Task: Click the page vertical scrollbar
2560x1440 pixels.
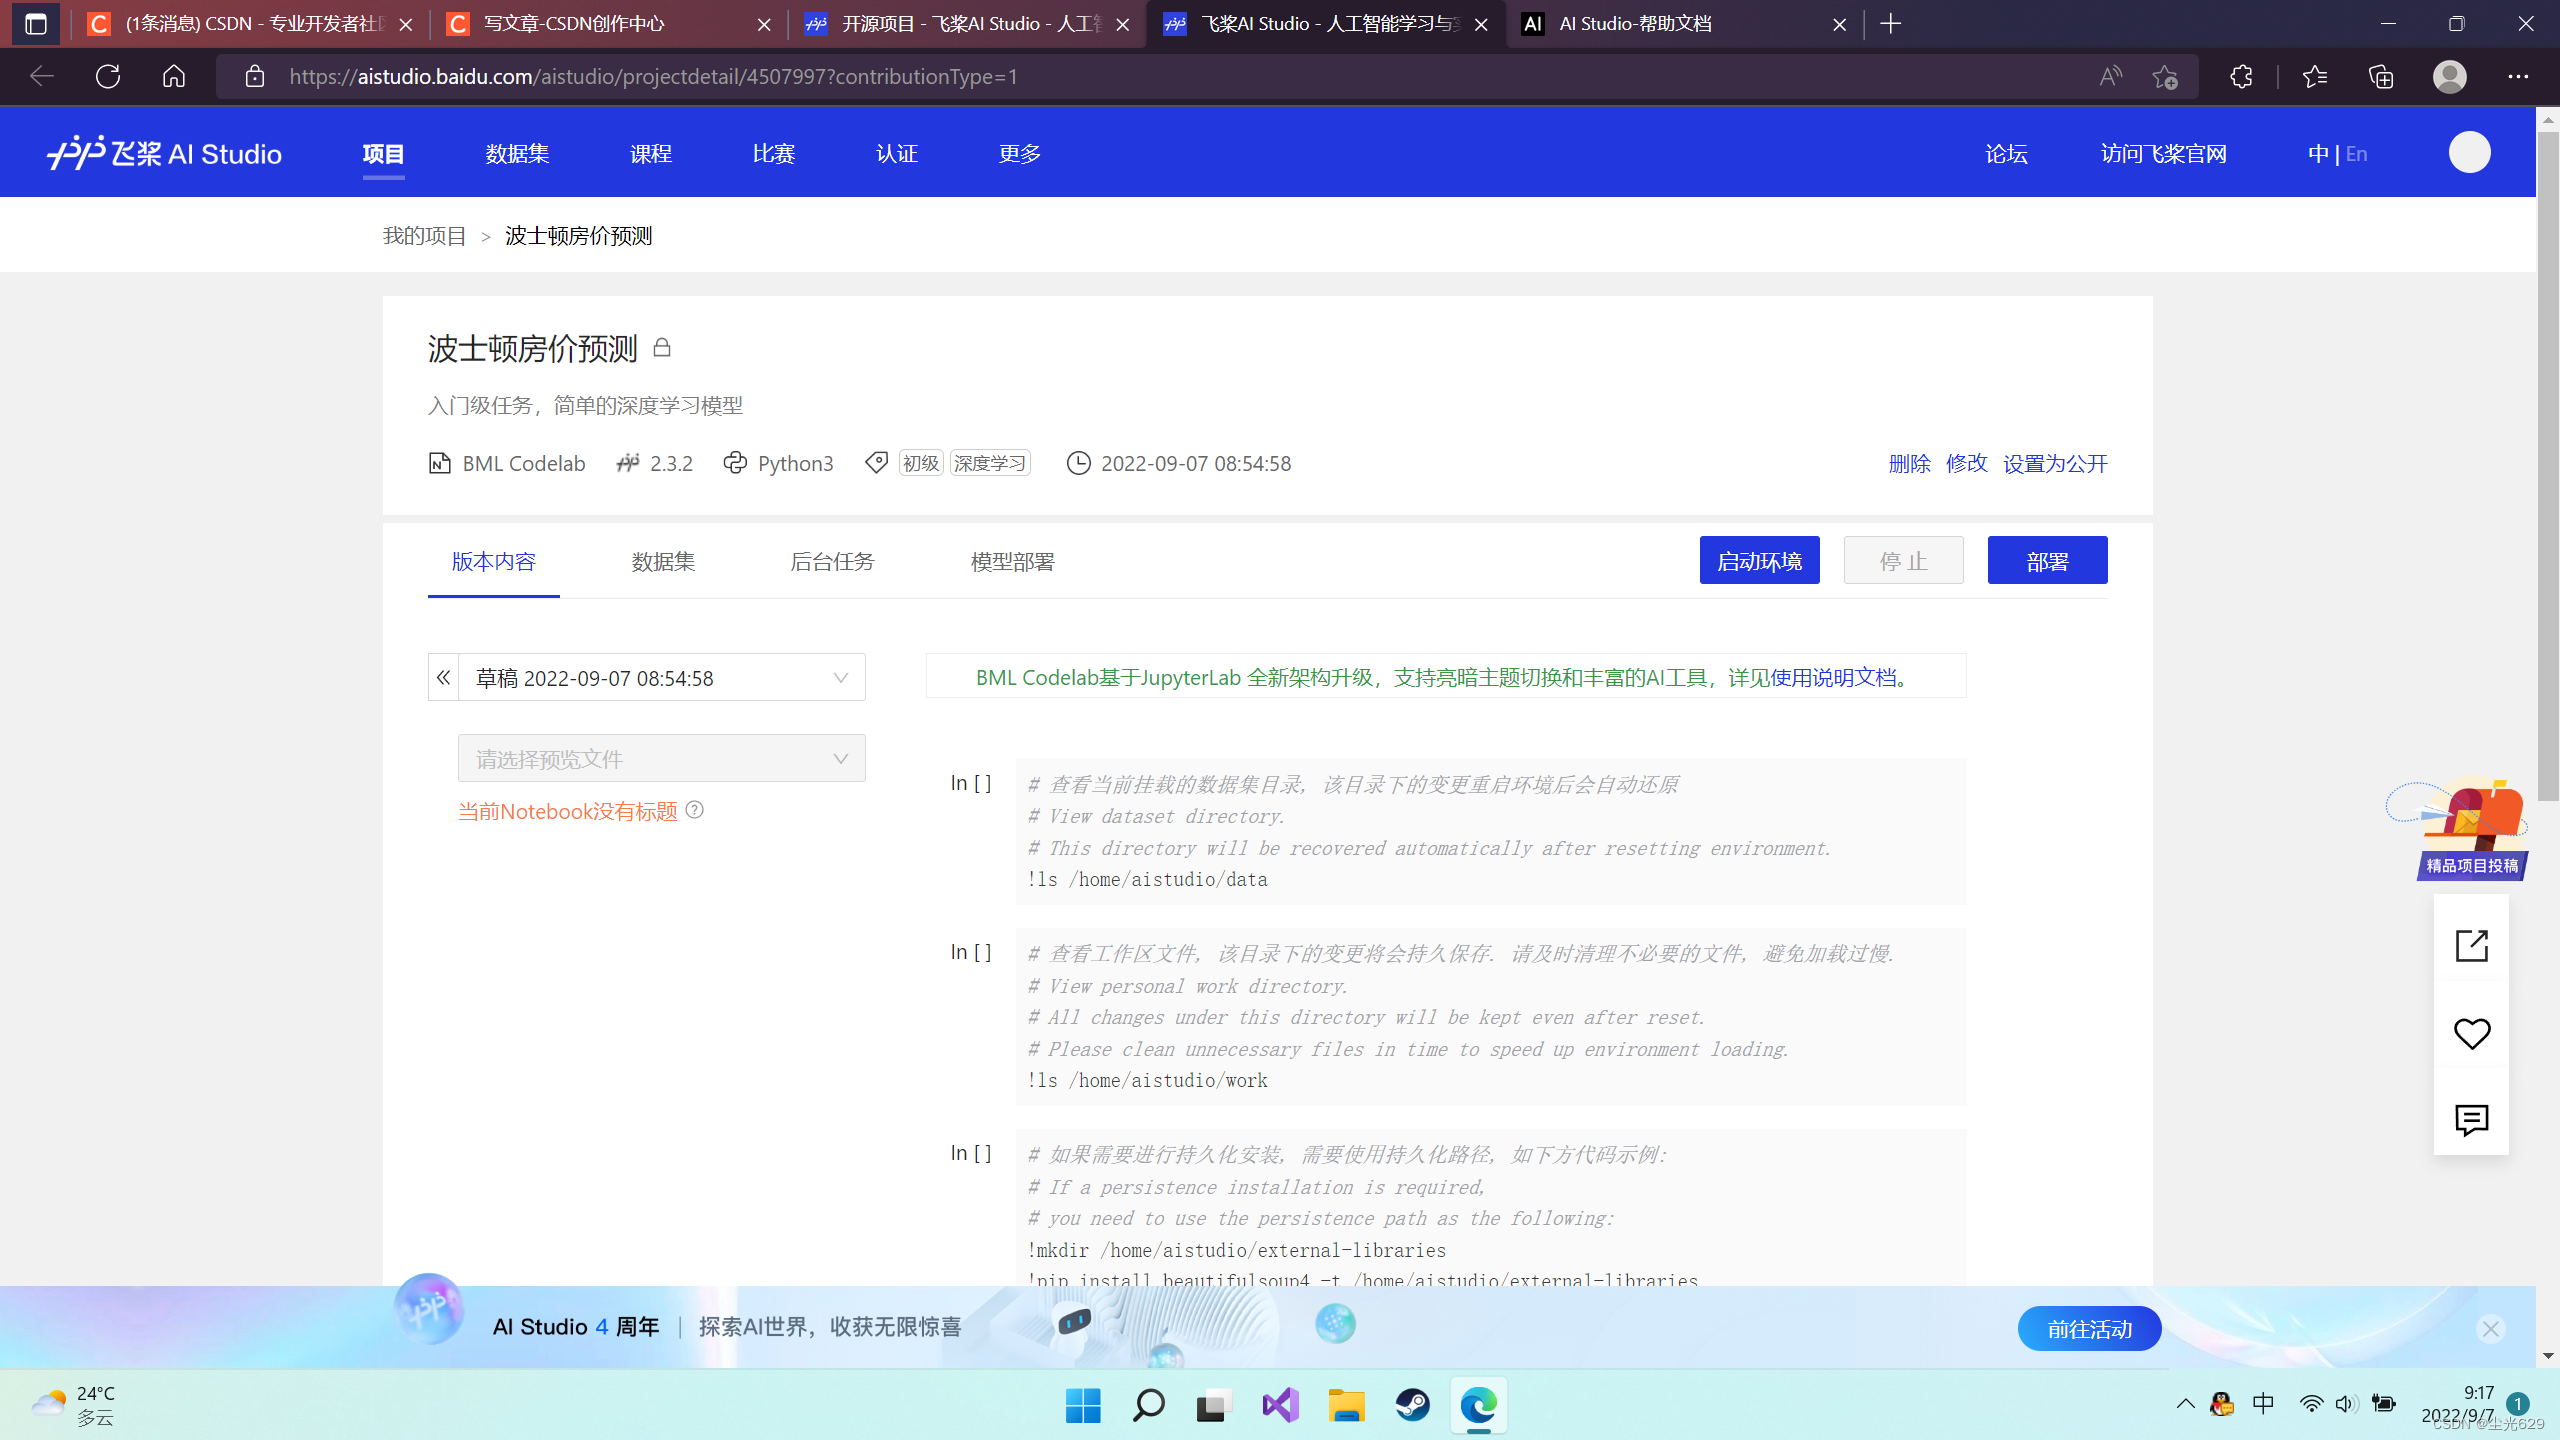Action: tap(2548, 466)
